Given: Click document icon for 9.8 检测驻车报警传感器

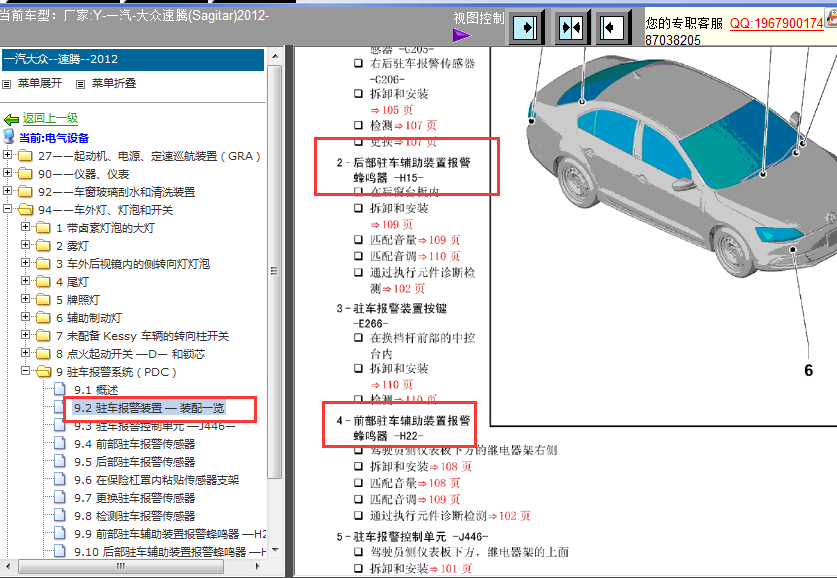Looking at the screenshot, I should point(60,516).
